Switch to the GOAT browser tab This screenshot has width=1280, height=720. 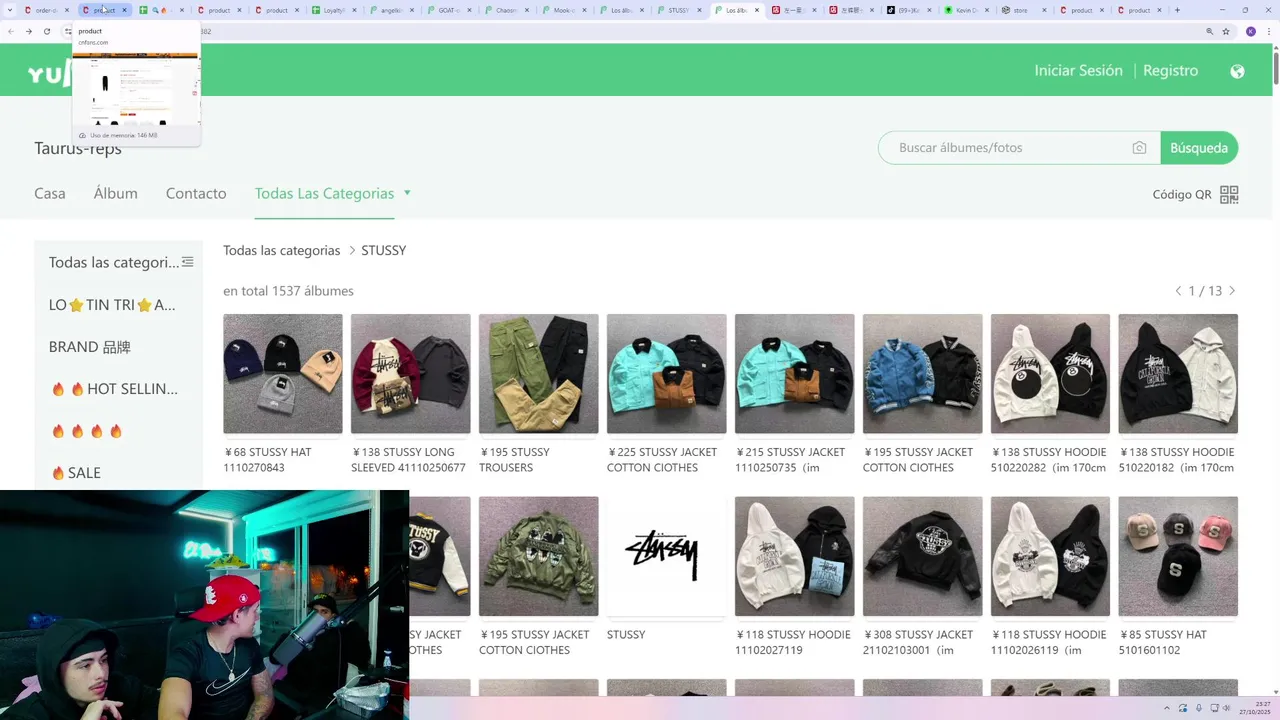[x=451, y=10]
